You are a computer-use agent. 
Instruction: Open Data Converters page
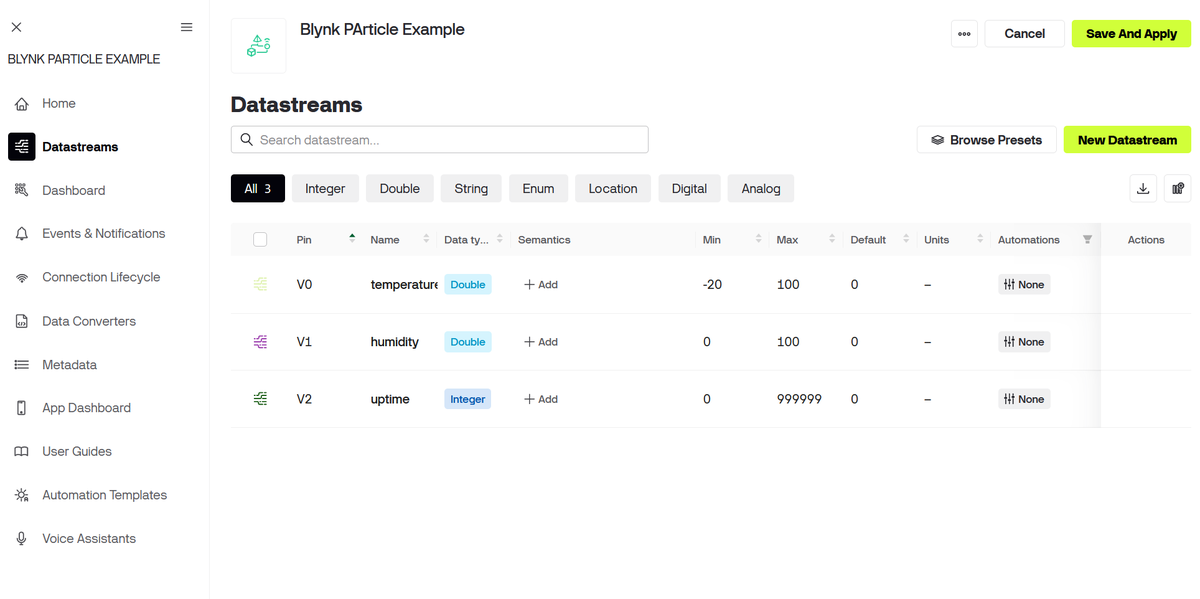click(89, 321)
